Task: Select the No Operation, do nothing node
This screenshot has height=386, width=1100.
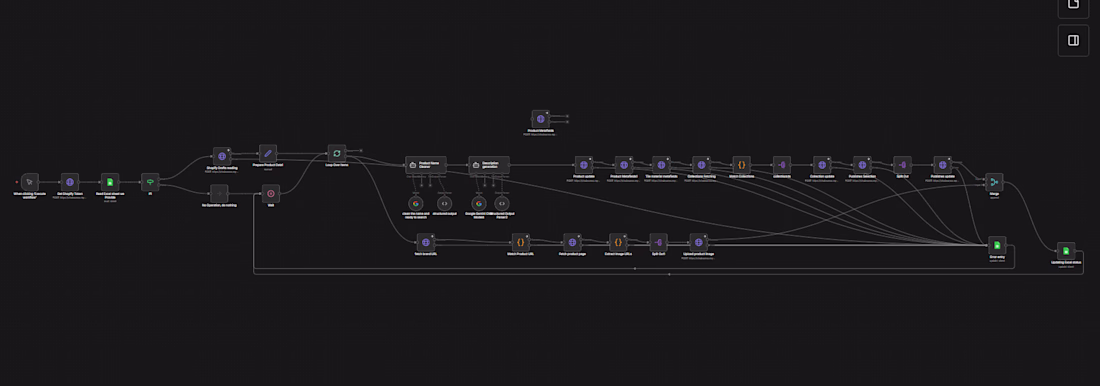Action: [x=220, y=194]
